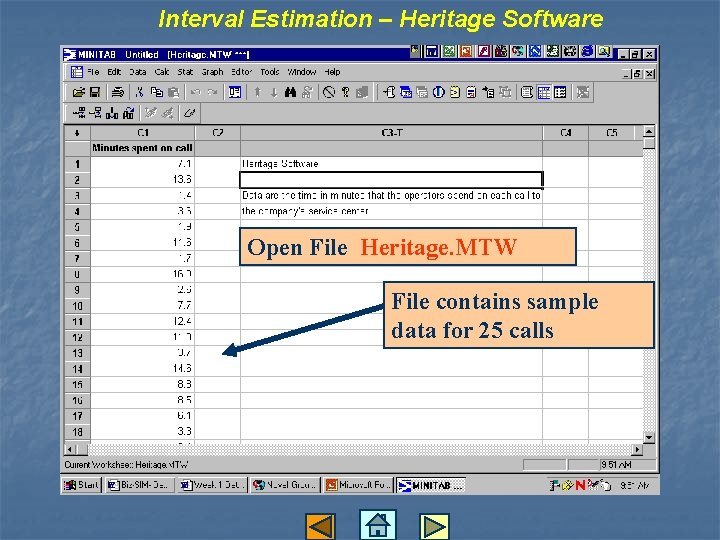The height and width of the screenshot is (540, 720).
Task: Click the Clear Cells eraser toolbar icon
Action: [x=189, y=112]
